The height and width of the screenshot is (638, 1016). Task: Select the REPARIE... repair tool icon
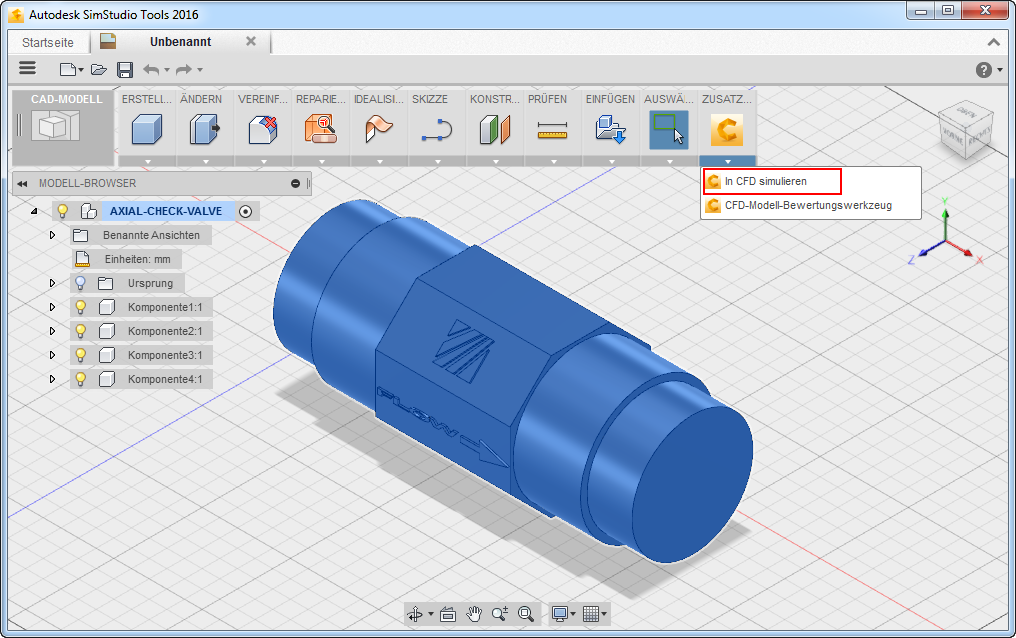tap(321, 129)
